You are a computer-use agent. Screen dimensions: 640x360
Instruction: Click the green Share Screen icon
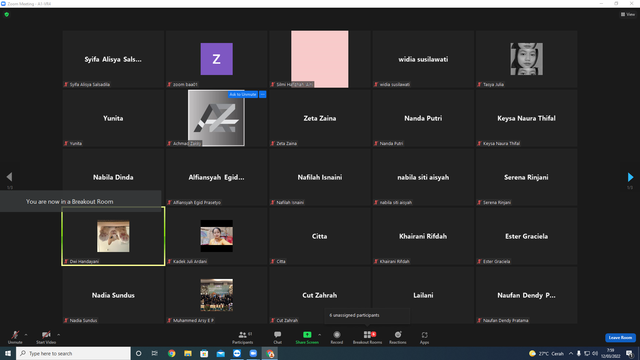[x=307, y=335]
